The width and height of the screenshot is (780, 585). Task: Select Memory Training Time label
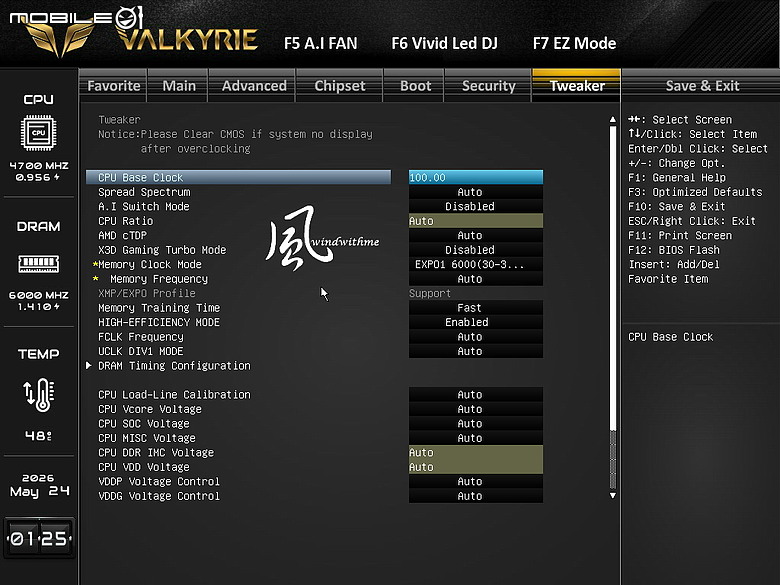[159, 308]
